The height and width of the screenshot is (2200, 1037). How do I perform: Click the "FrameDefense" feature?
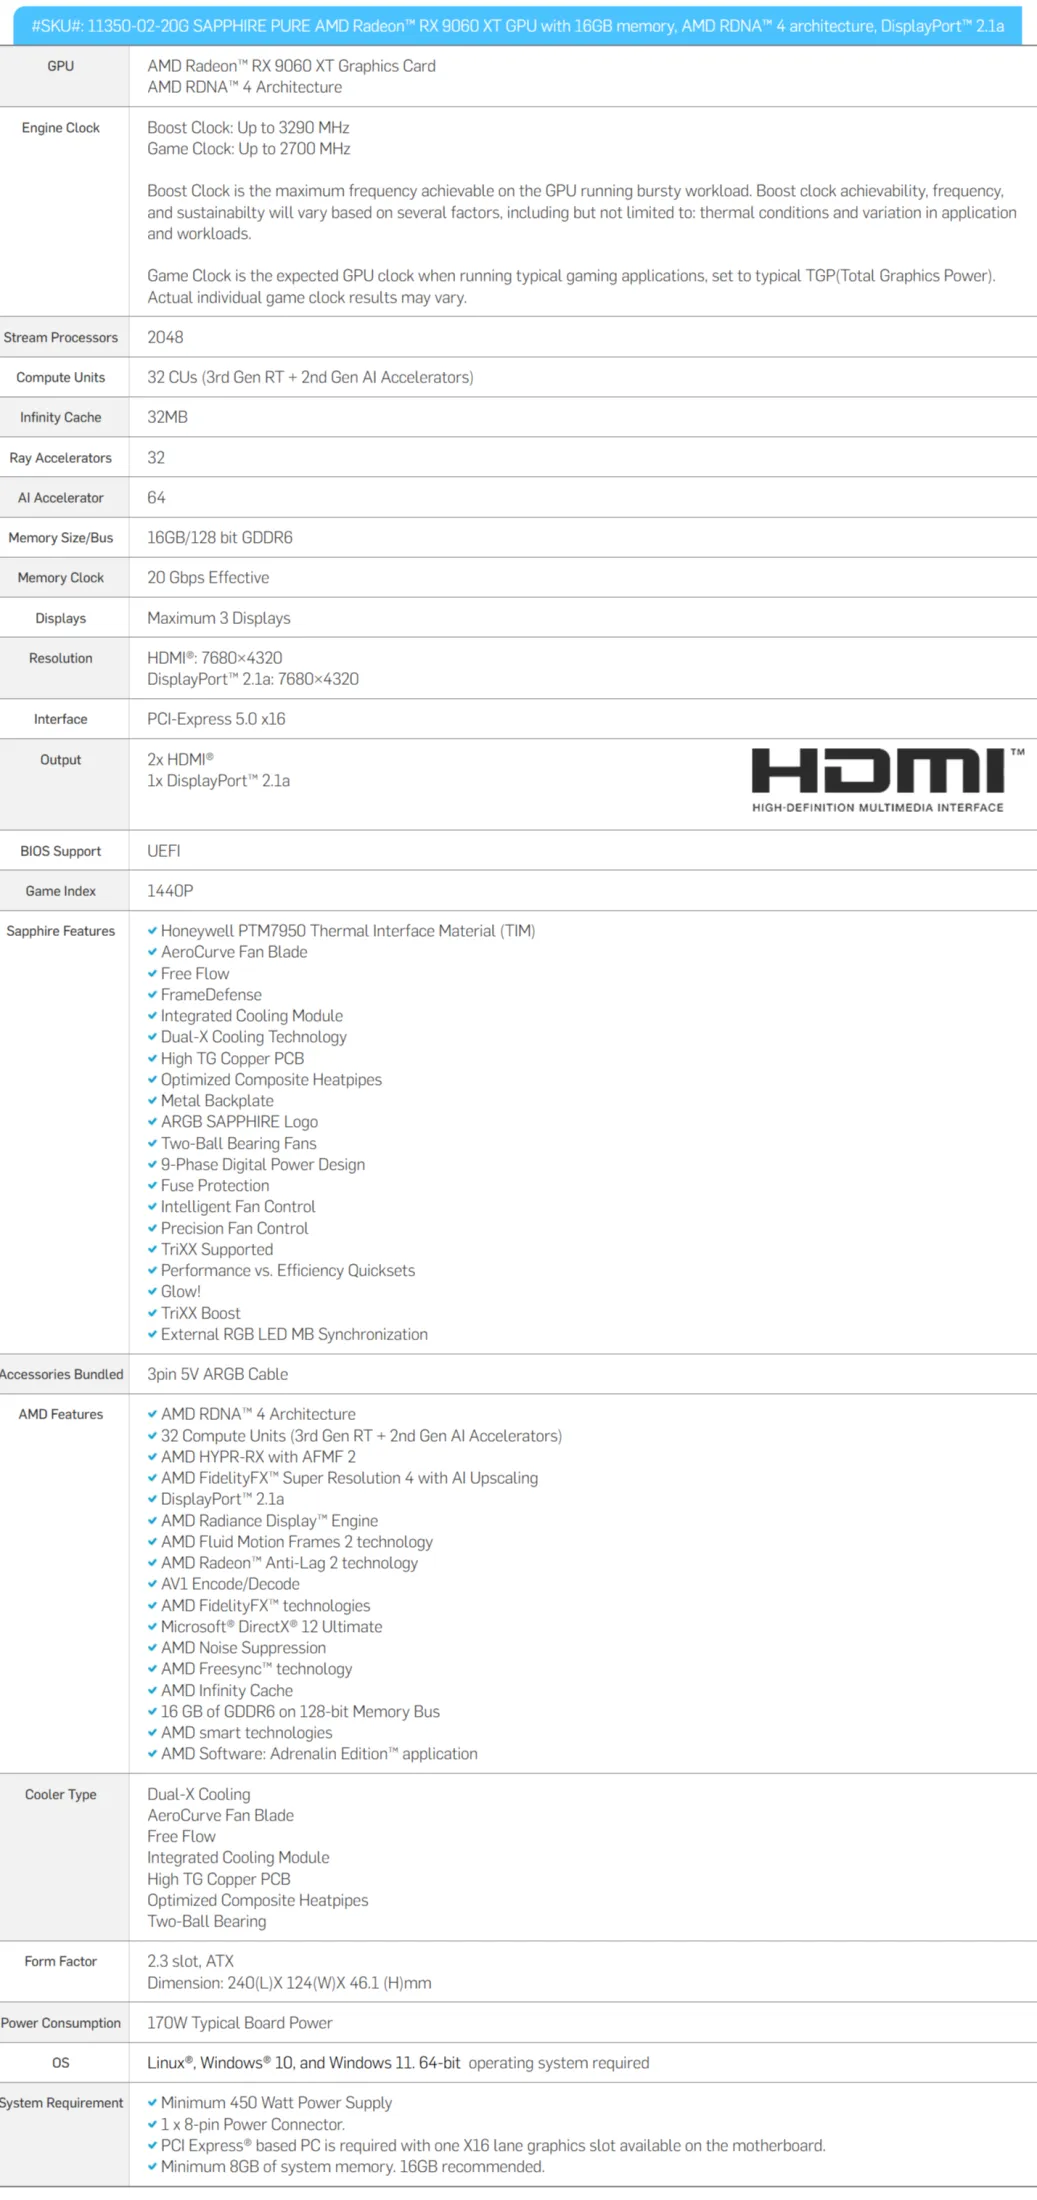211,995
